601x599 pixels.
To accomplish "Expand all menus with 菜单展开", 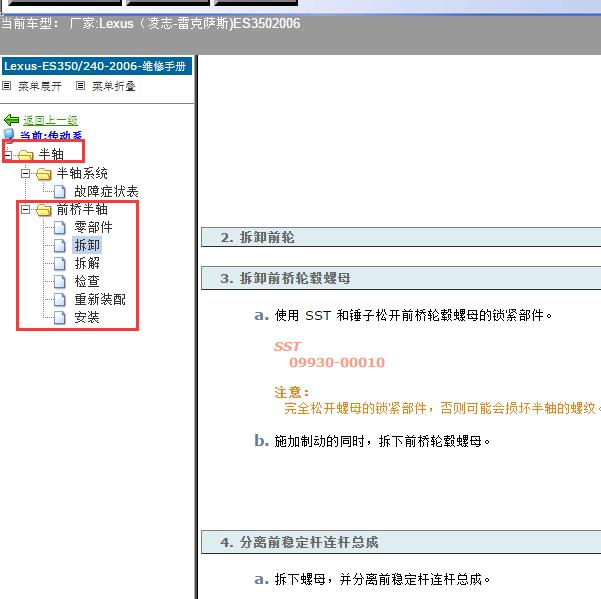I will click(39, 86).
